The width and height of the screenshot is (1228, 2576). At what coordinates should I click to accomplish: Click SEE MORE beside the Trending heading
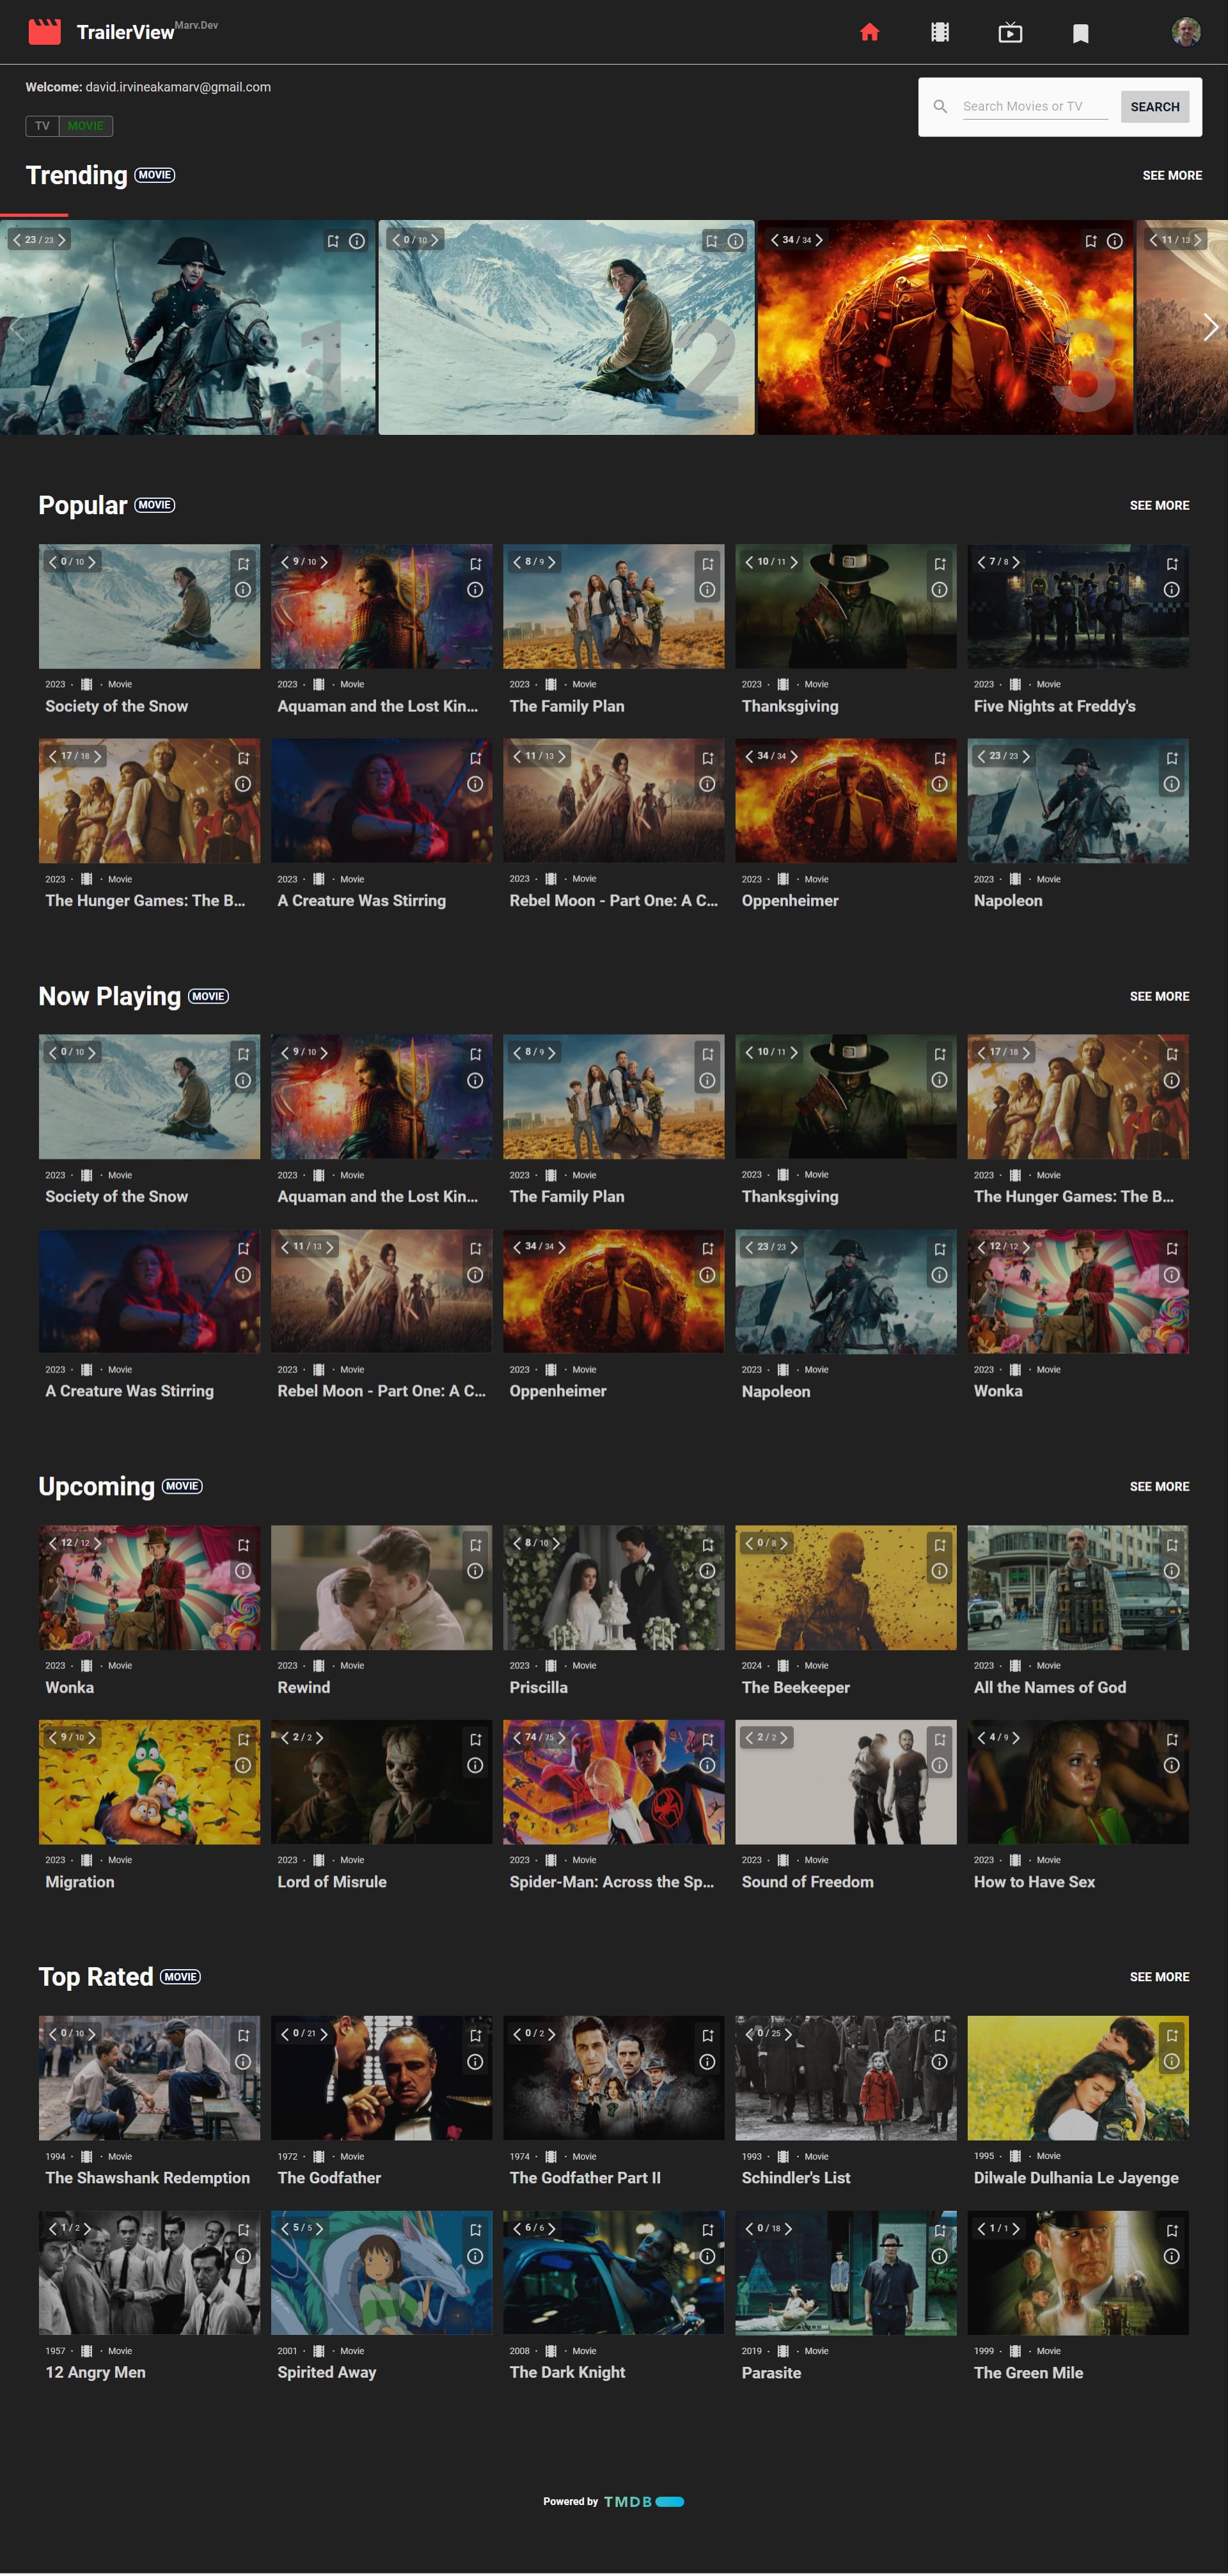[1171, 175]
